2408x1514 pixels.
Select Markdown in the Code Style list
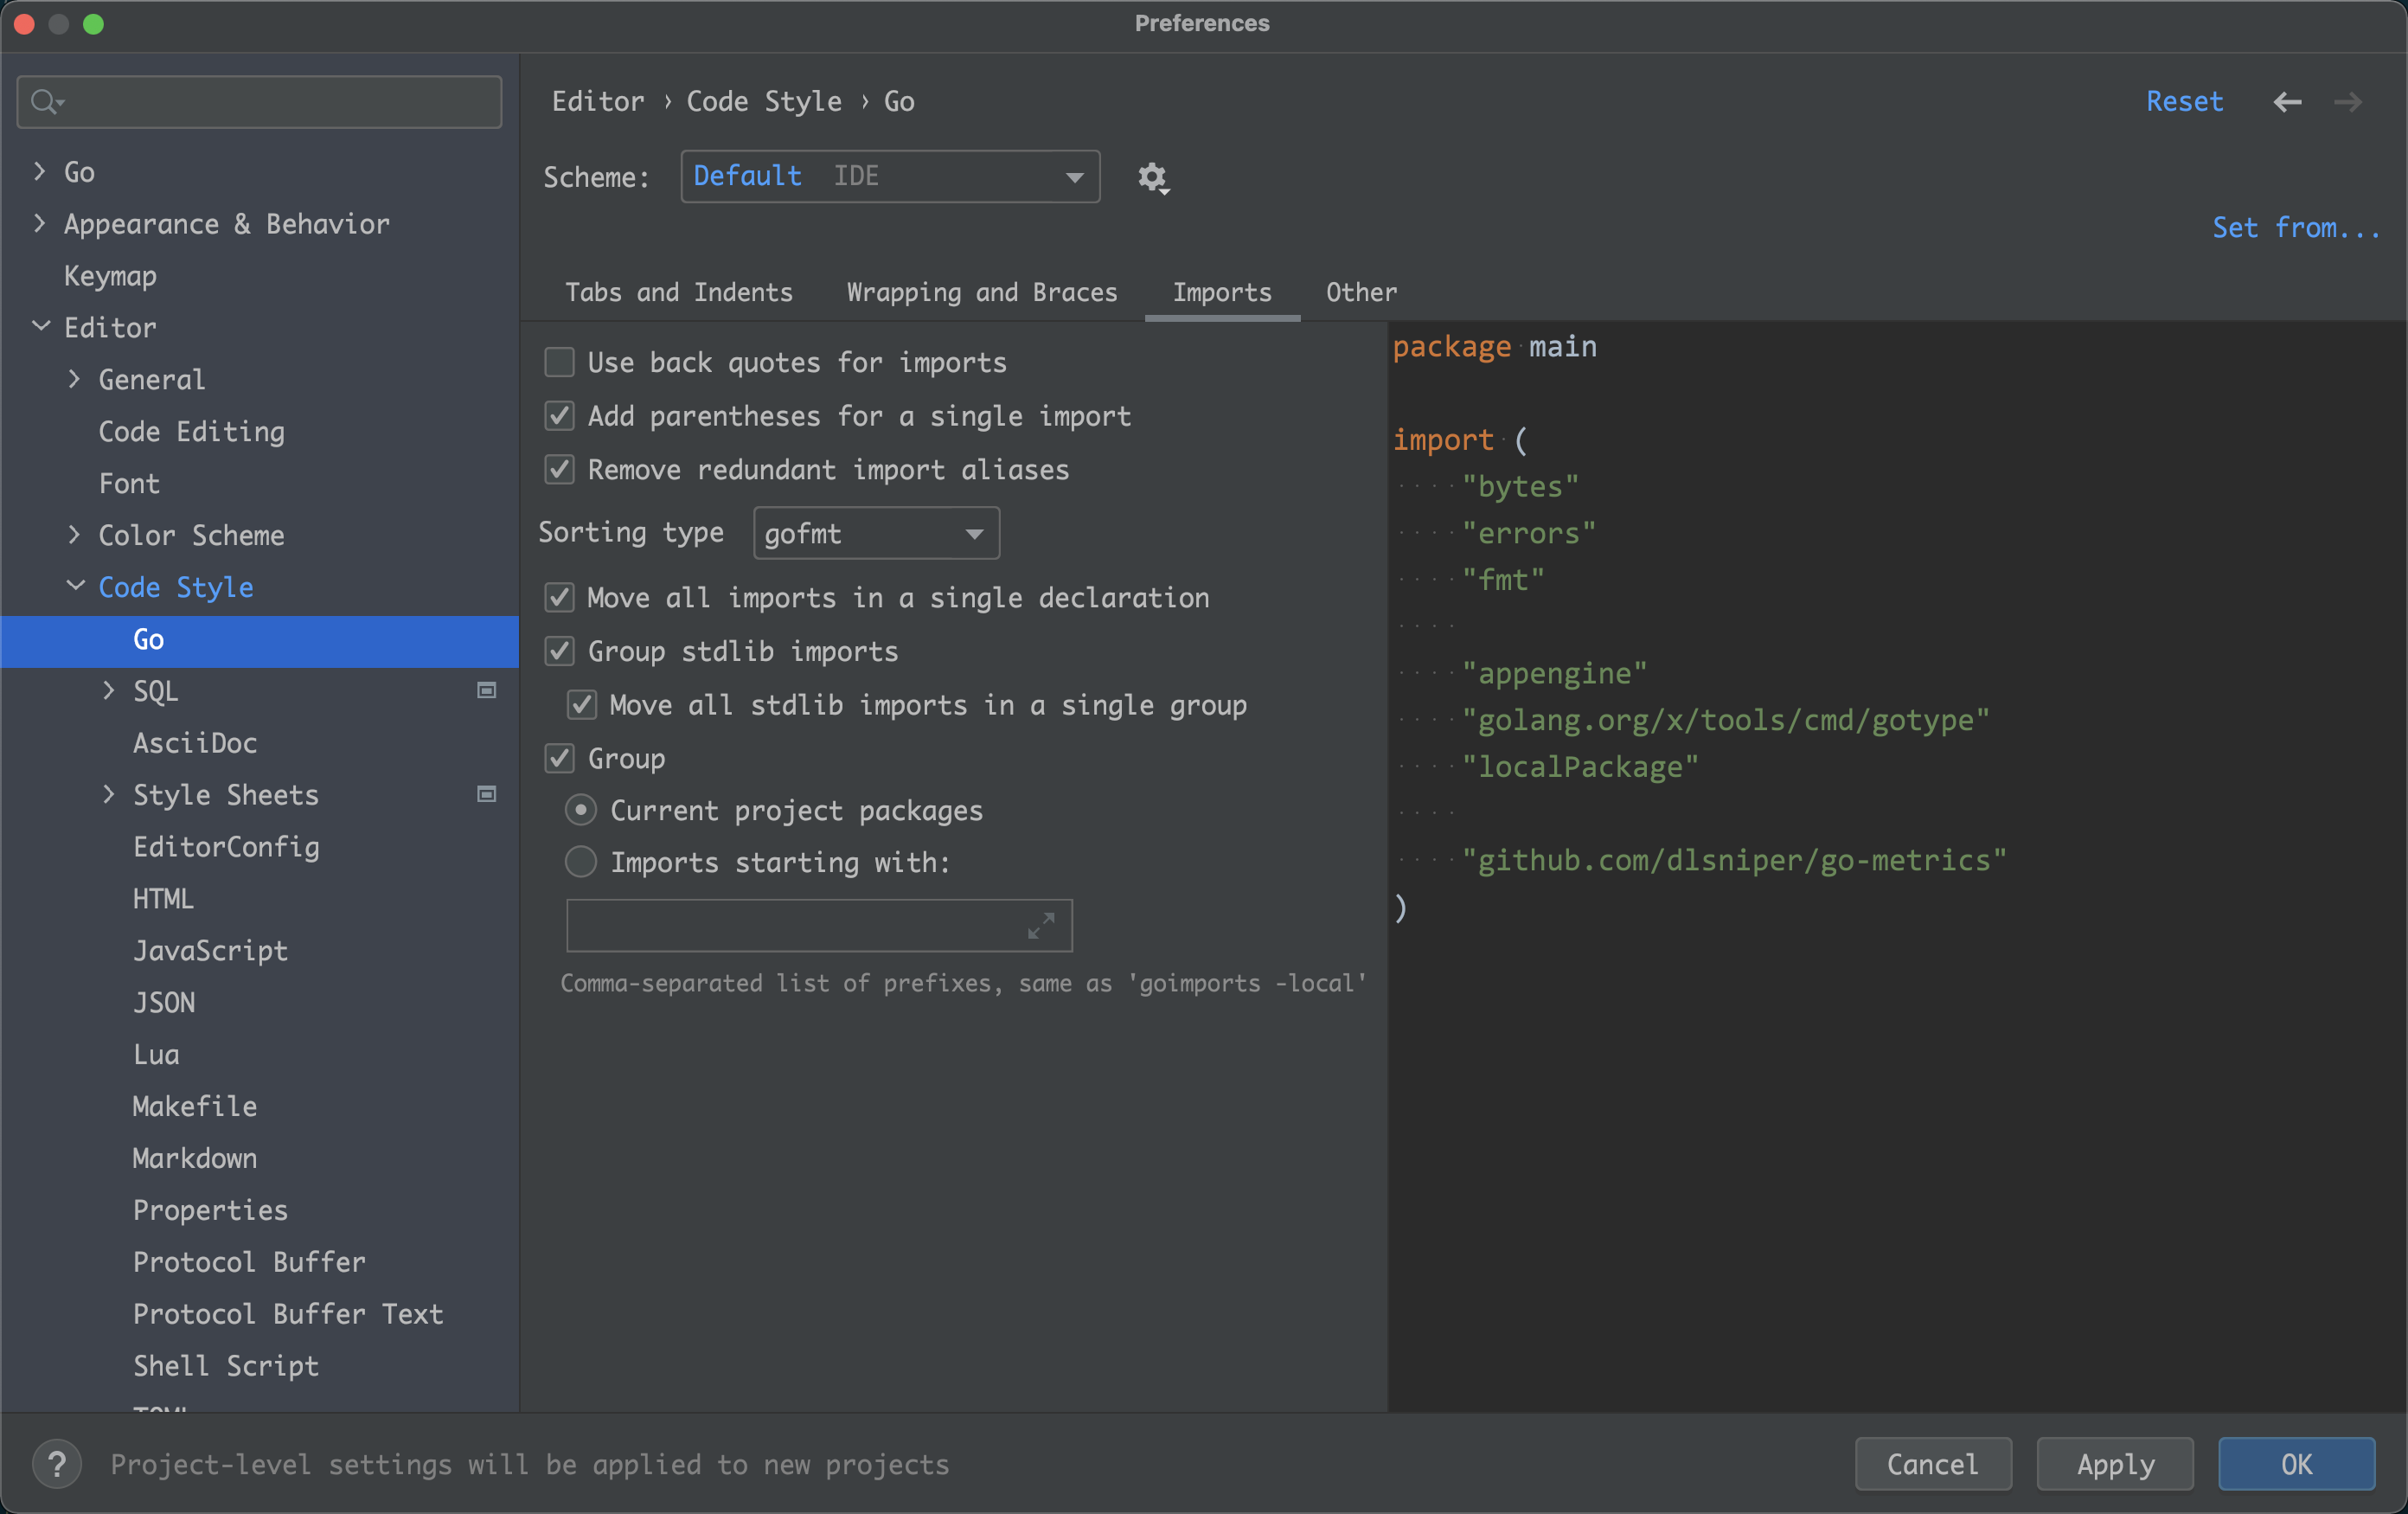click(195, 1158)
